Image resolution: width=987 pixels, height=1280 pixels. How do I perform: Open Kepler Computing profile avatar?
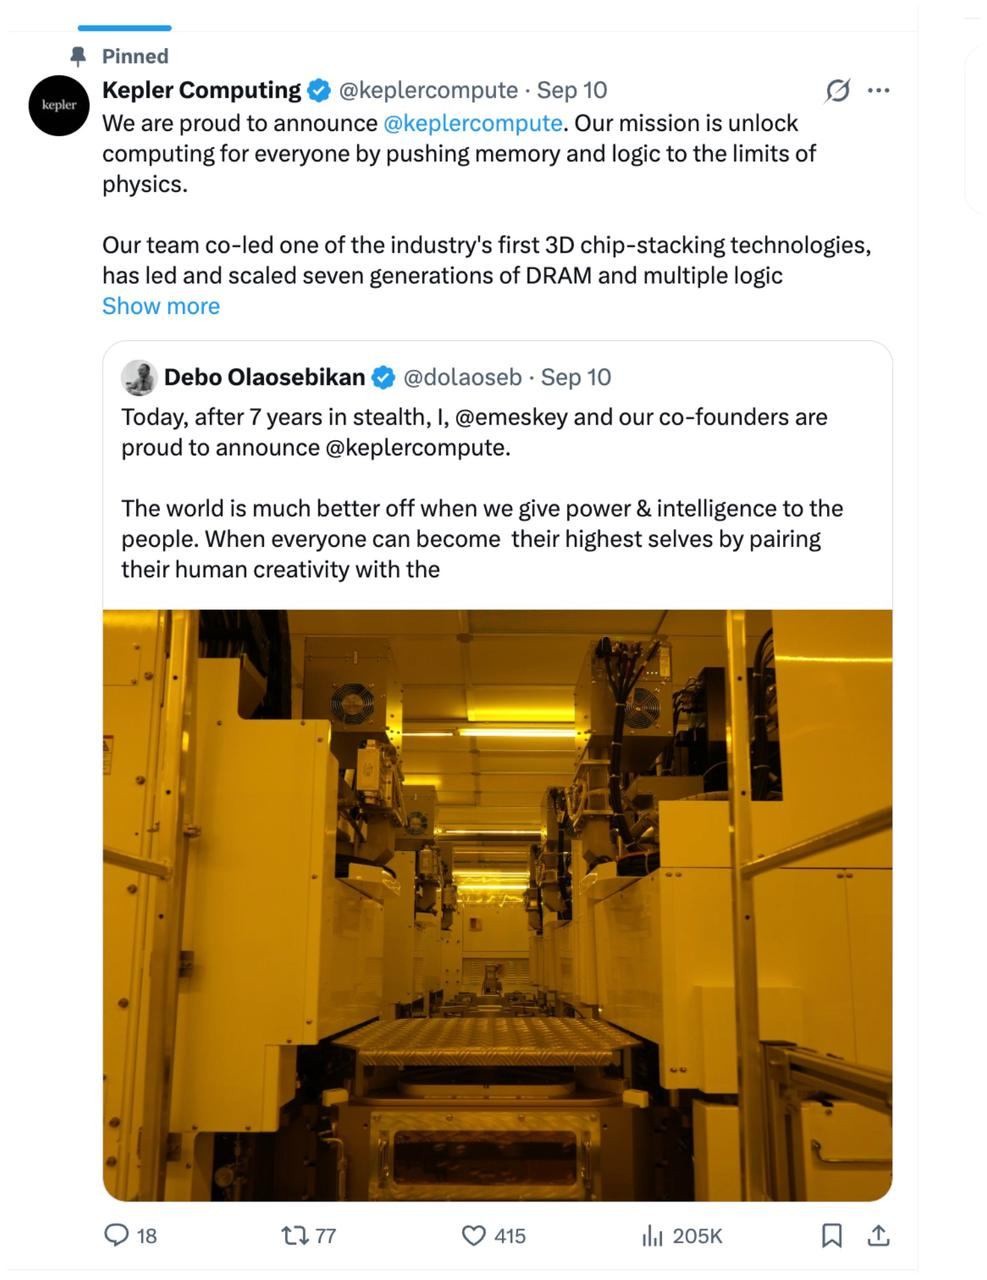point(59,105)
